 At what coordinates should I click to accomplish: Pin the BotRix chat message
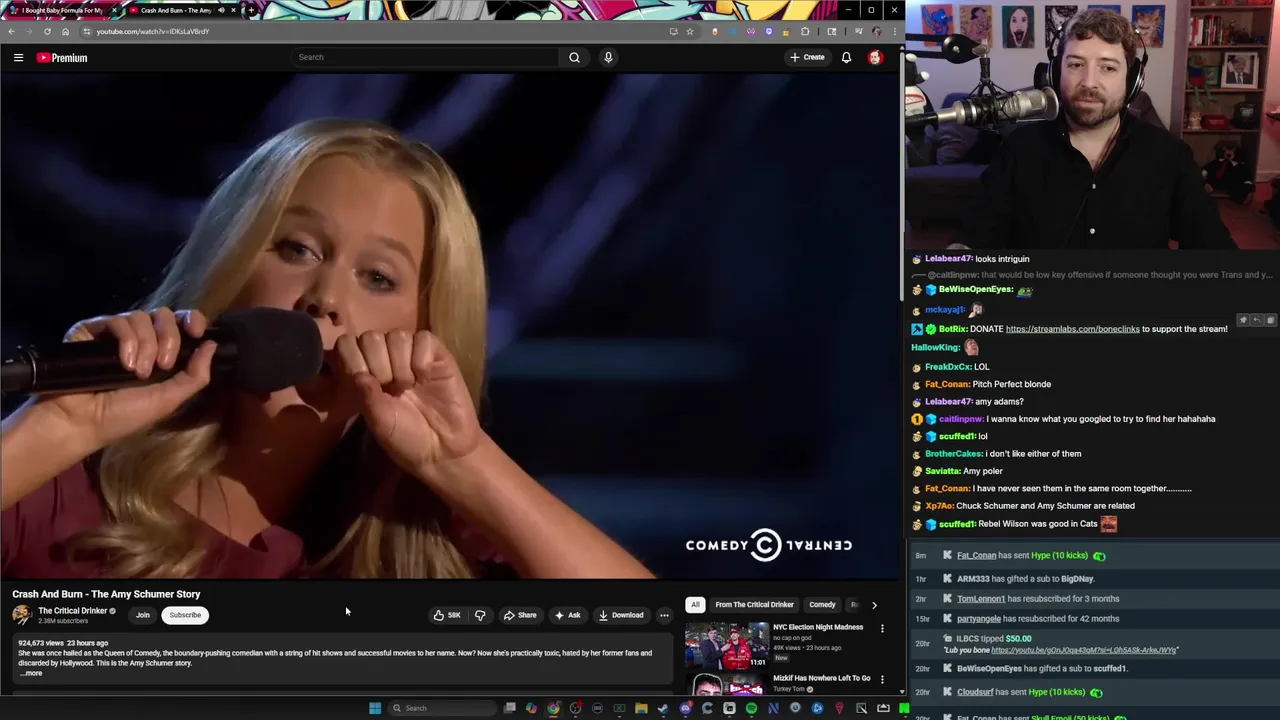(1243, 321)
